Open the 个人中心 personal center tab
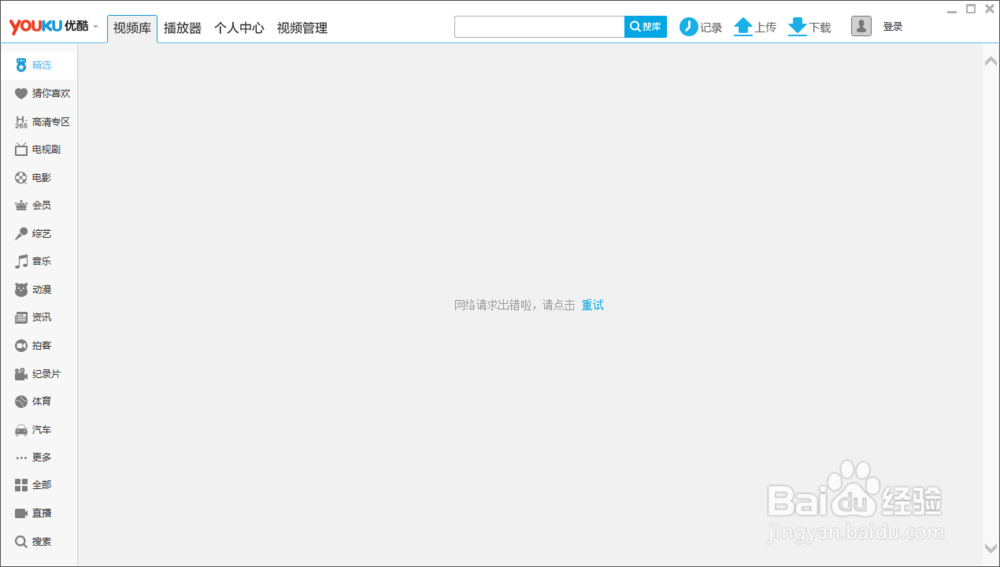Viewport: 1000px width, 567px height. click(239, 28)
